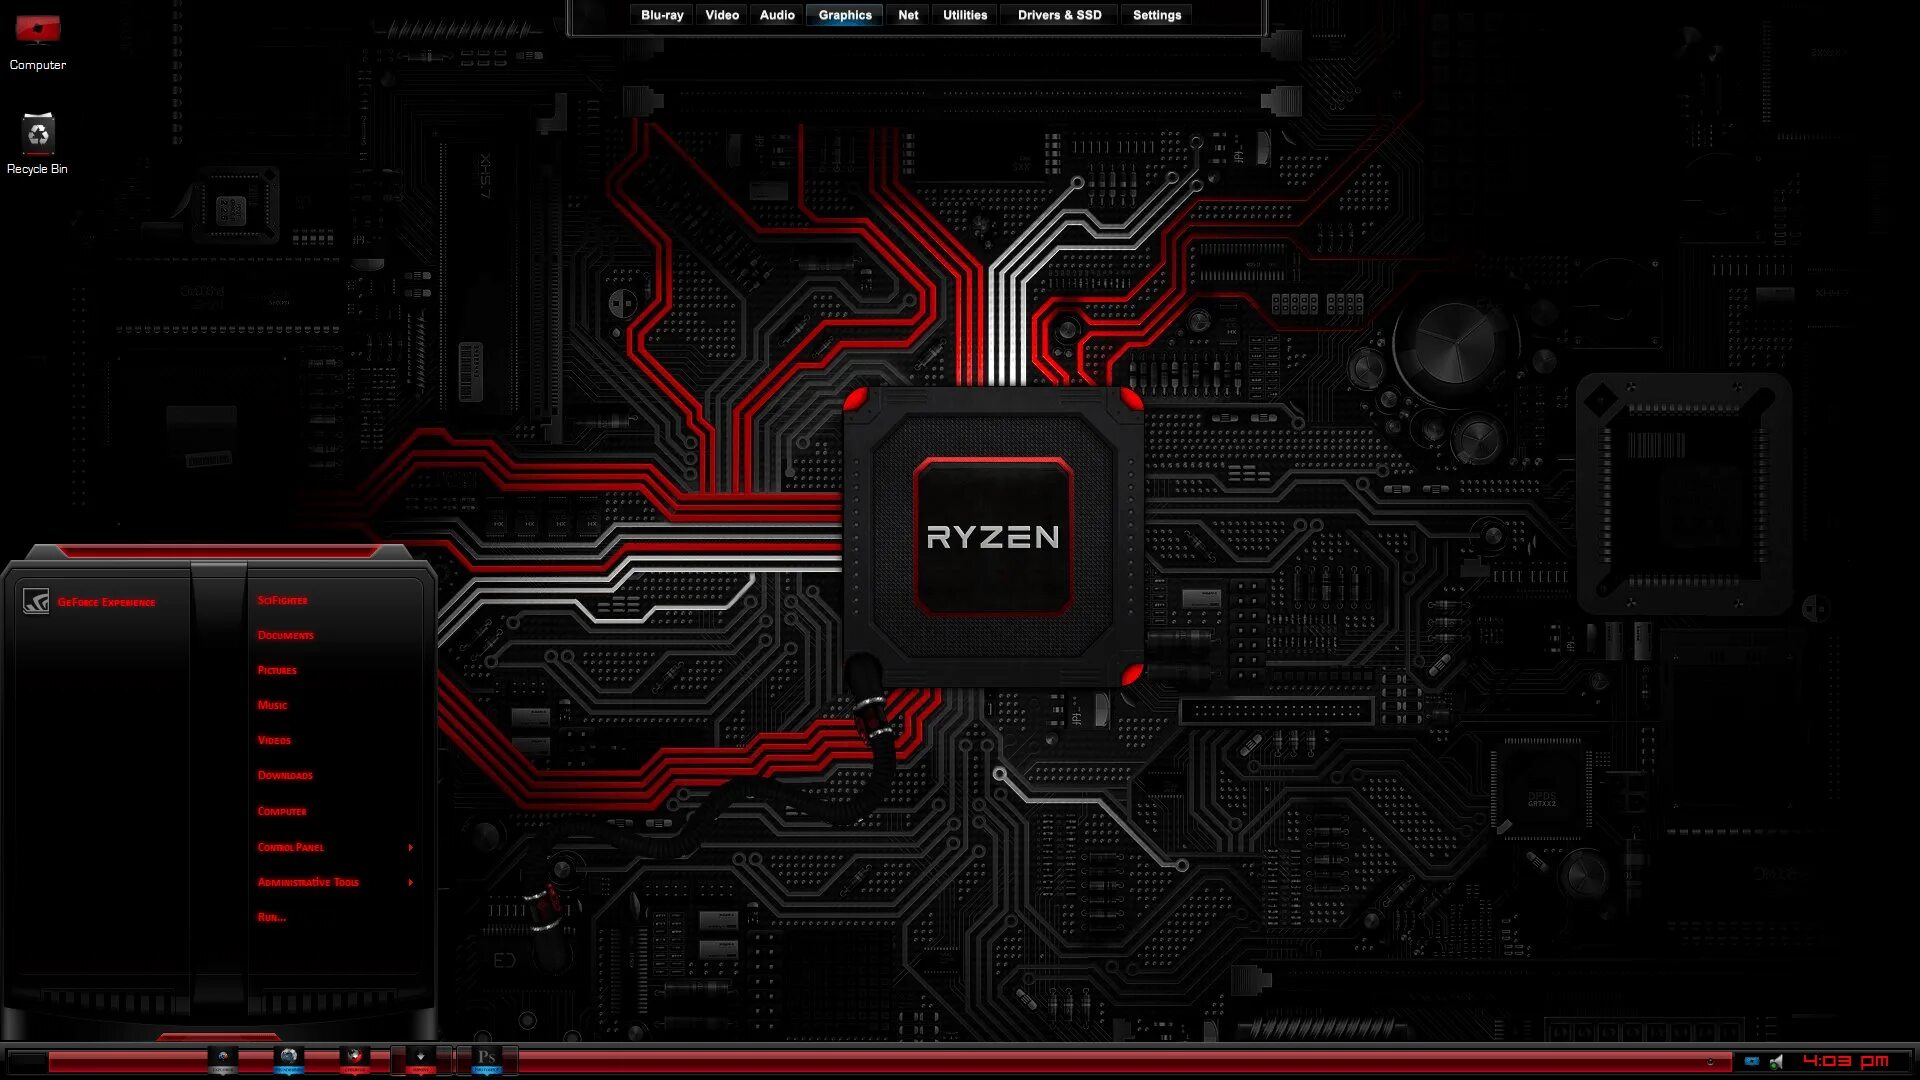Open the Settings menu item
Image resolution: width=1920 pixels, height=1080 pixels.
(x=1155, y=14)
